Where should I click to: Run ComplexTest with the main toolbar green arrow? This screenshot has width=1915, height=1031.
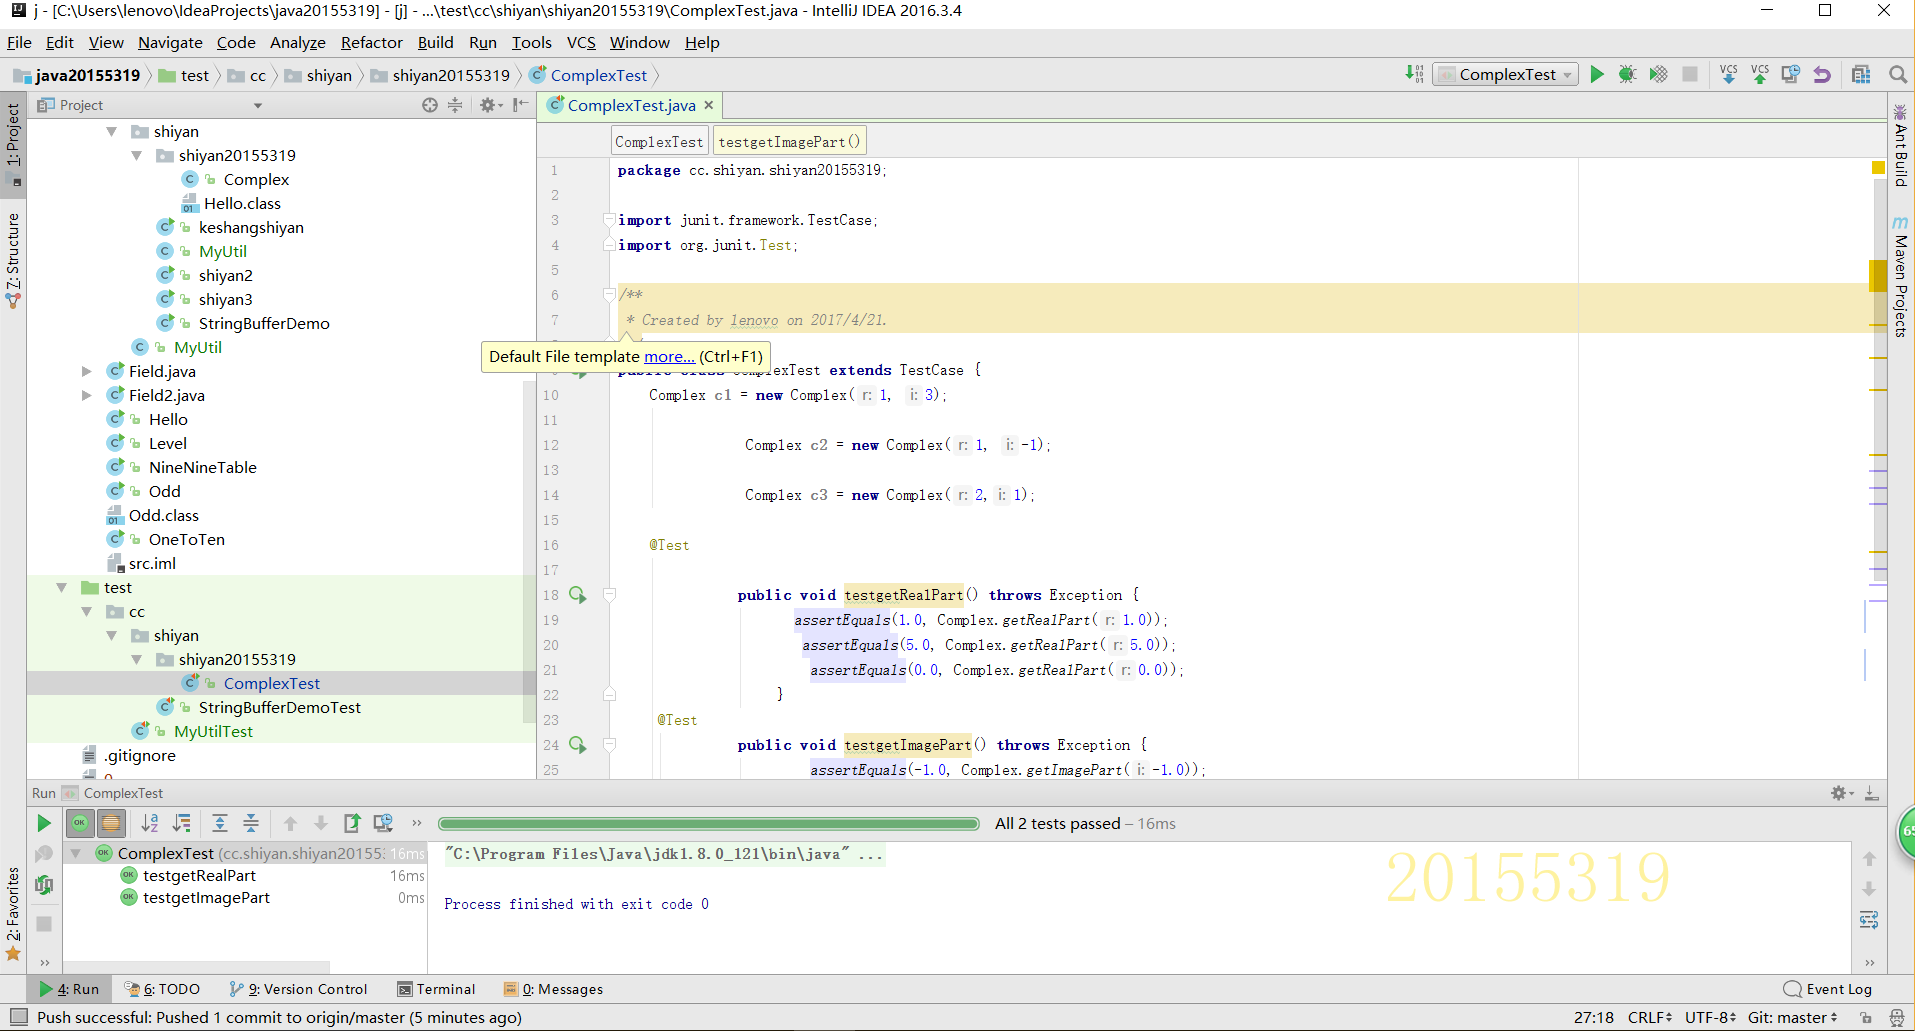(1597, 74)
